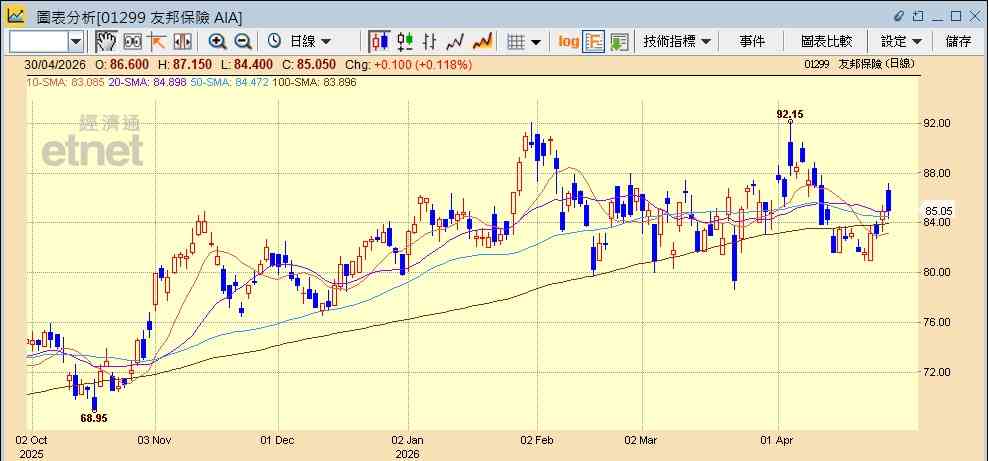
Task: Click the Chg +0.100 (+0.118%) value
Action: [407, 64]
